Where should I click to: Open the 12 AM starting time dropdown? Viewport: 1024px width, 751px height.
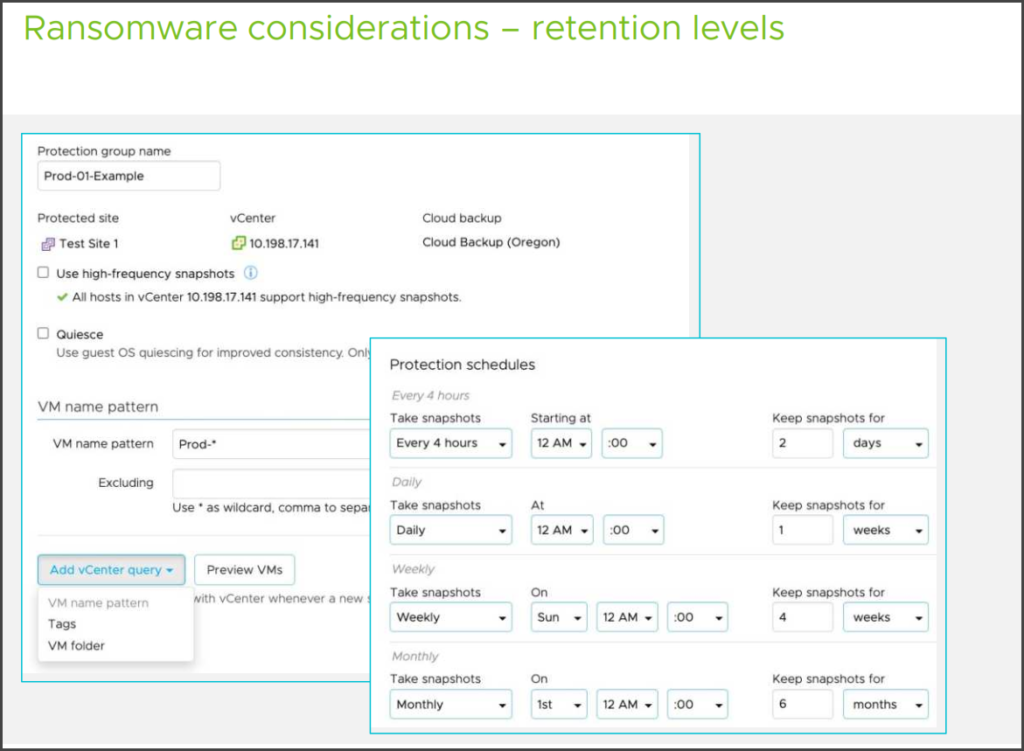click(560, 443)
